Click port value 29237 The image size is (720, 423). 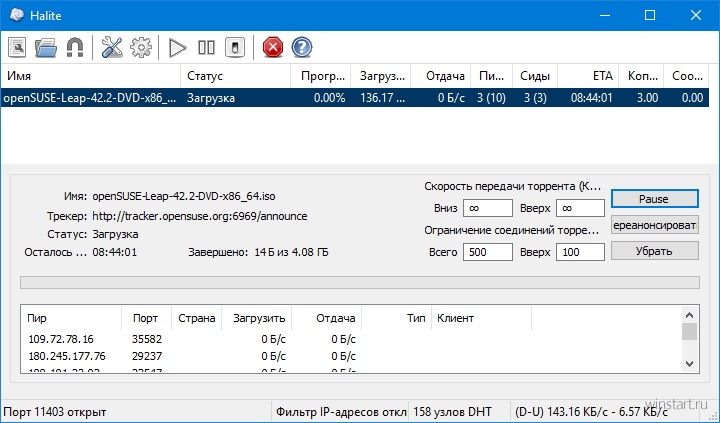(147, 356)
